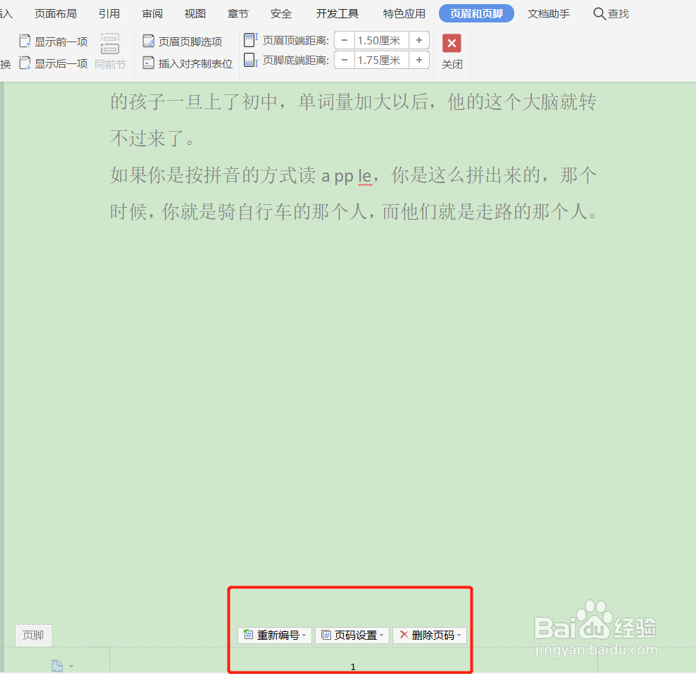Screen dimensions: 696x674
Task: Open the 安全 tab
Action: [281, 14]
